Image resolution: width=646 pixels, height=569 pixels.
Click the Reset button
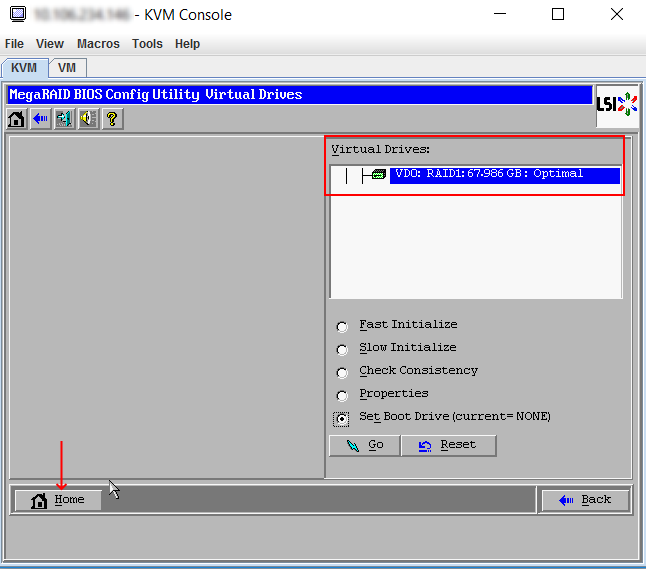pyautogui.click(x=448, y=445)
